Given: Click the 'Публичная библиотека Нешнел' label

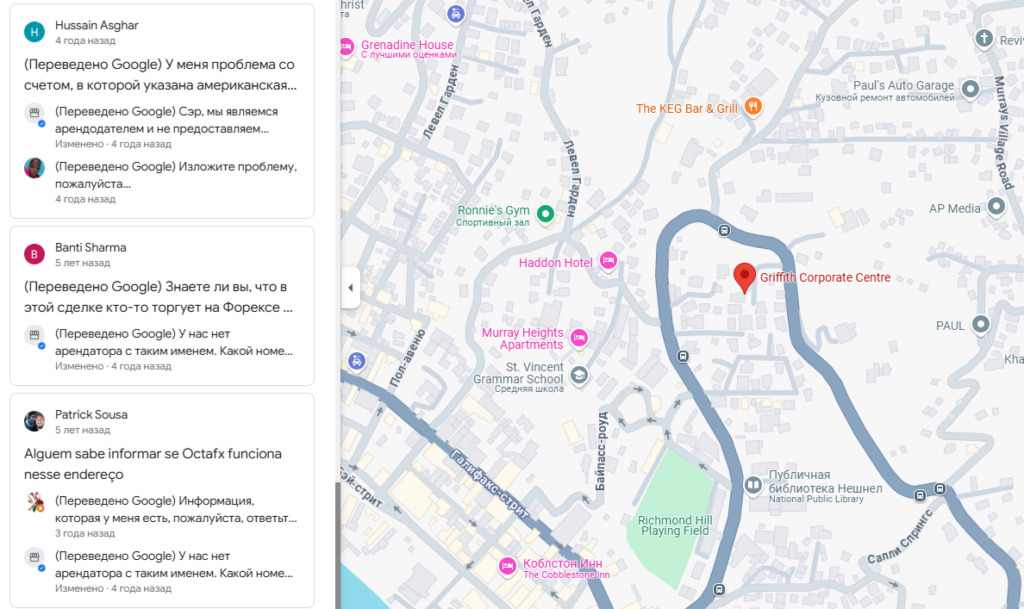Looking at the screenshot, I should (825, 482).
